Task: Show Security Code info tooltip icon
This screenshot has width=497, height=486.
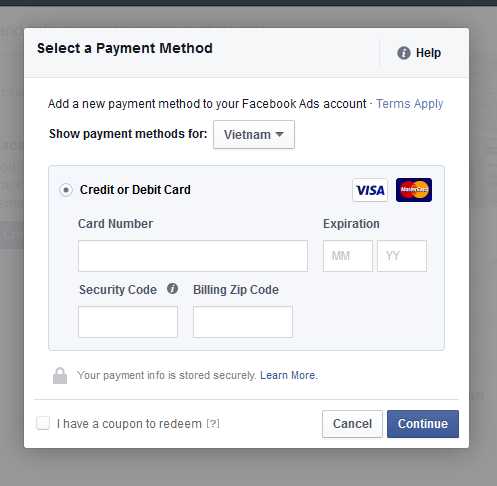Action: click(x=172, y=289)
